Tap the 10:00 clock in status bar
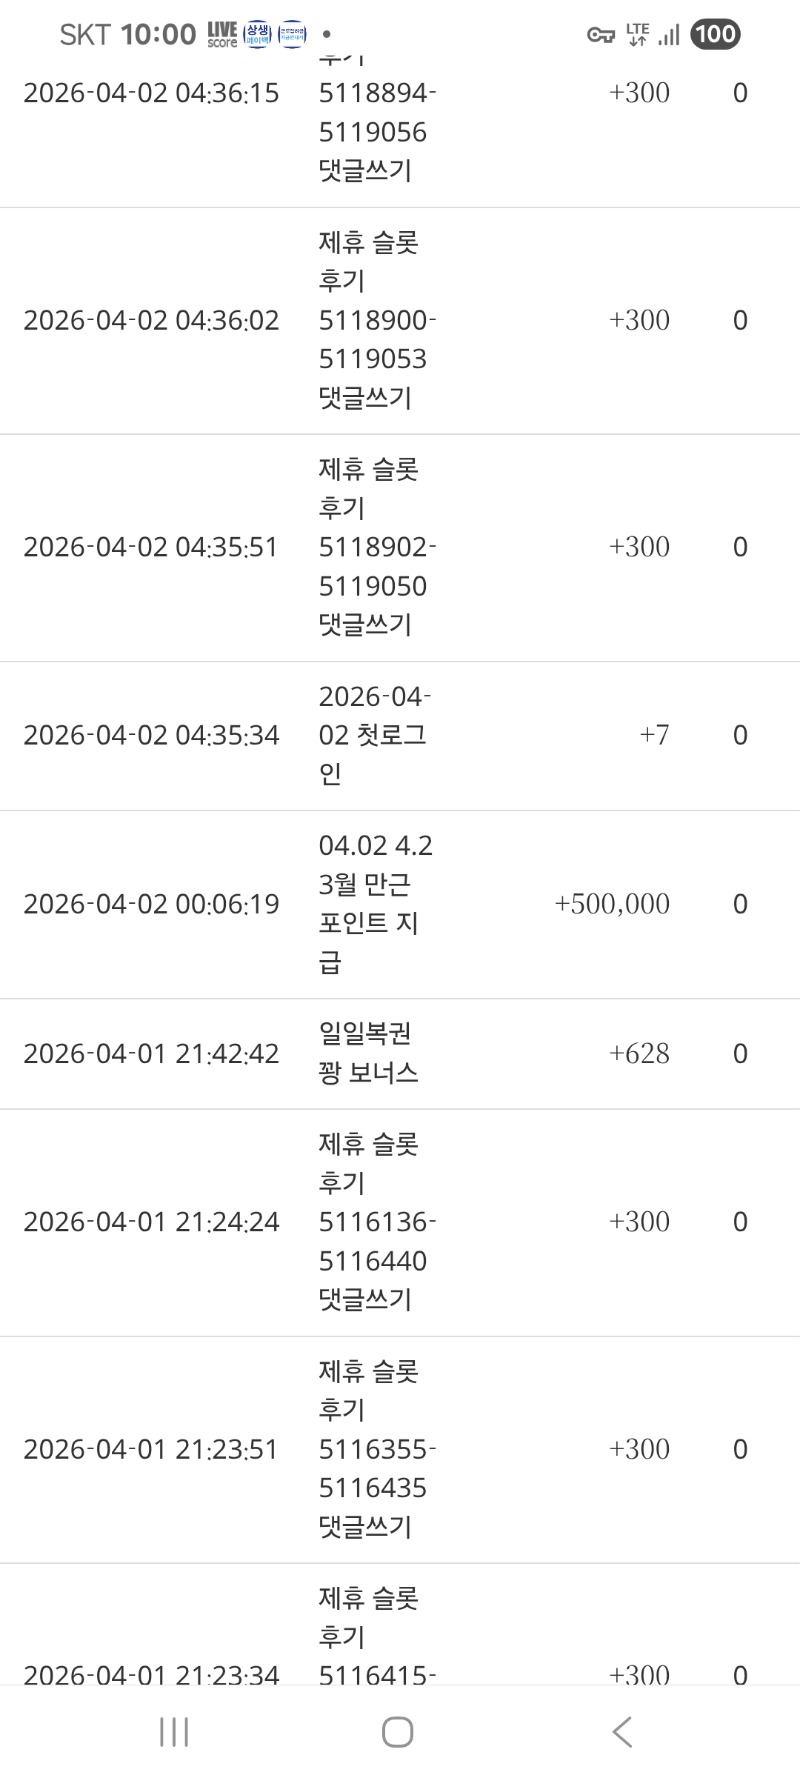 [158, 35]
